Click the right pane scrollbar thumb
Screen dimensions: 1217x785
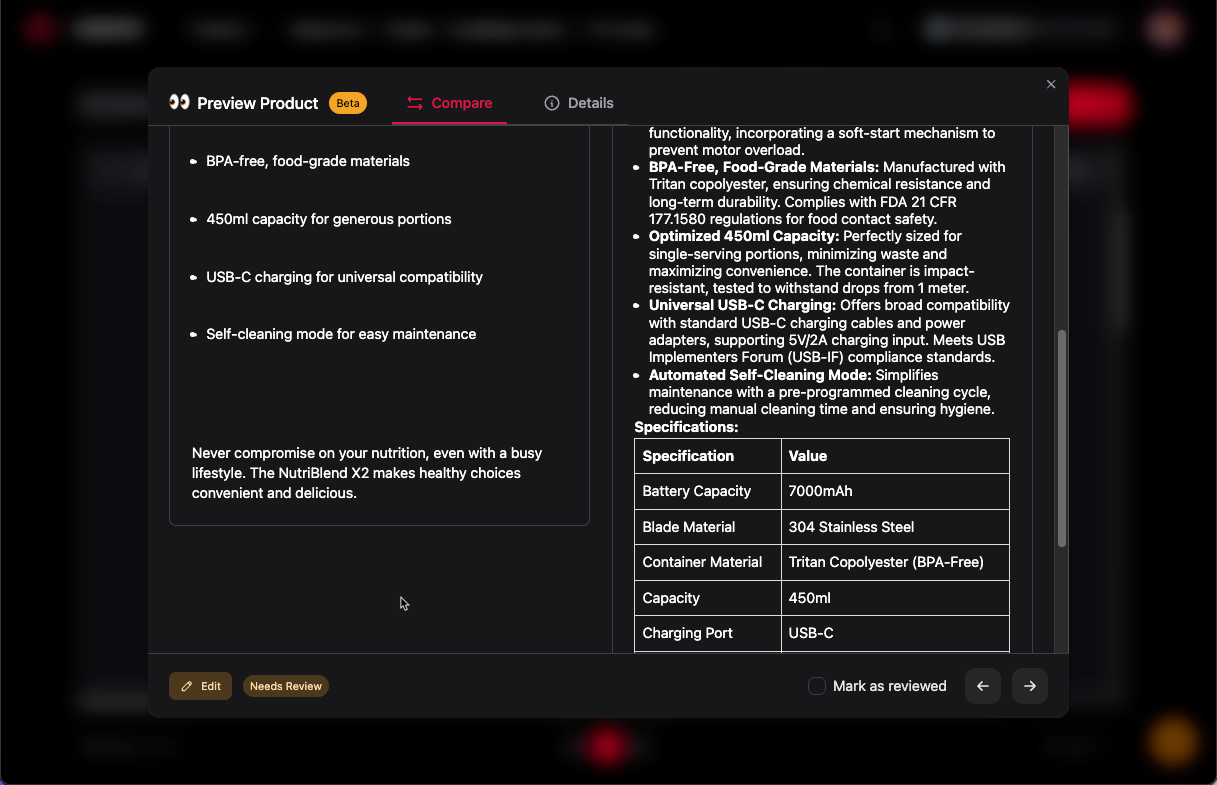pos(1062,438)
